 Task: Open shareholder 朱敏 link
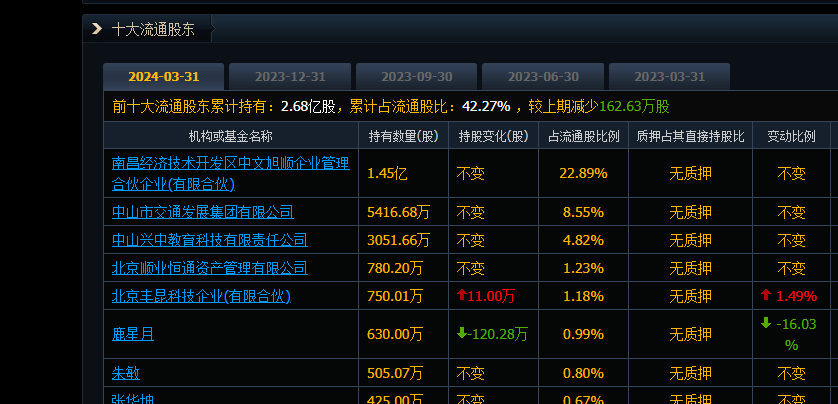click(x=126, y=373)
